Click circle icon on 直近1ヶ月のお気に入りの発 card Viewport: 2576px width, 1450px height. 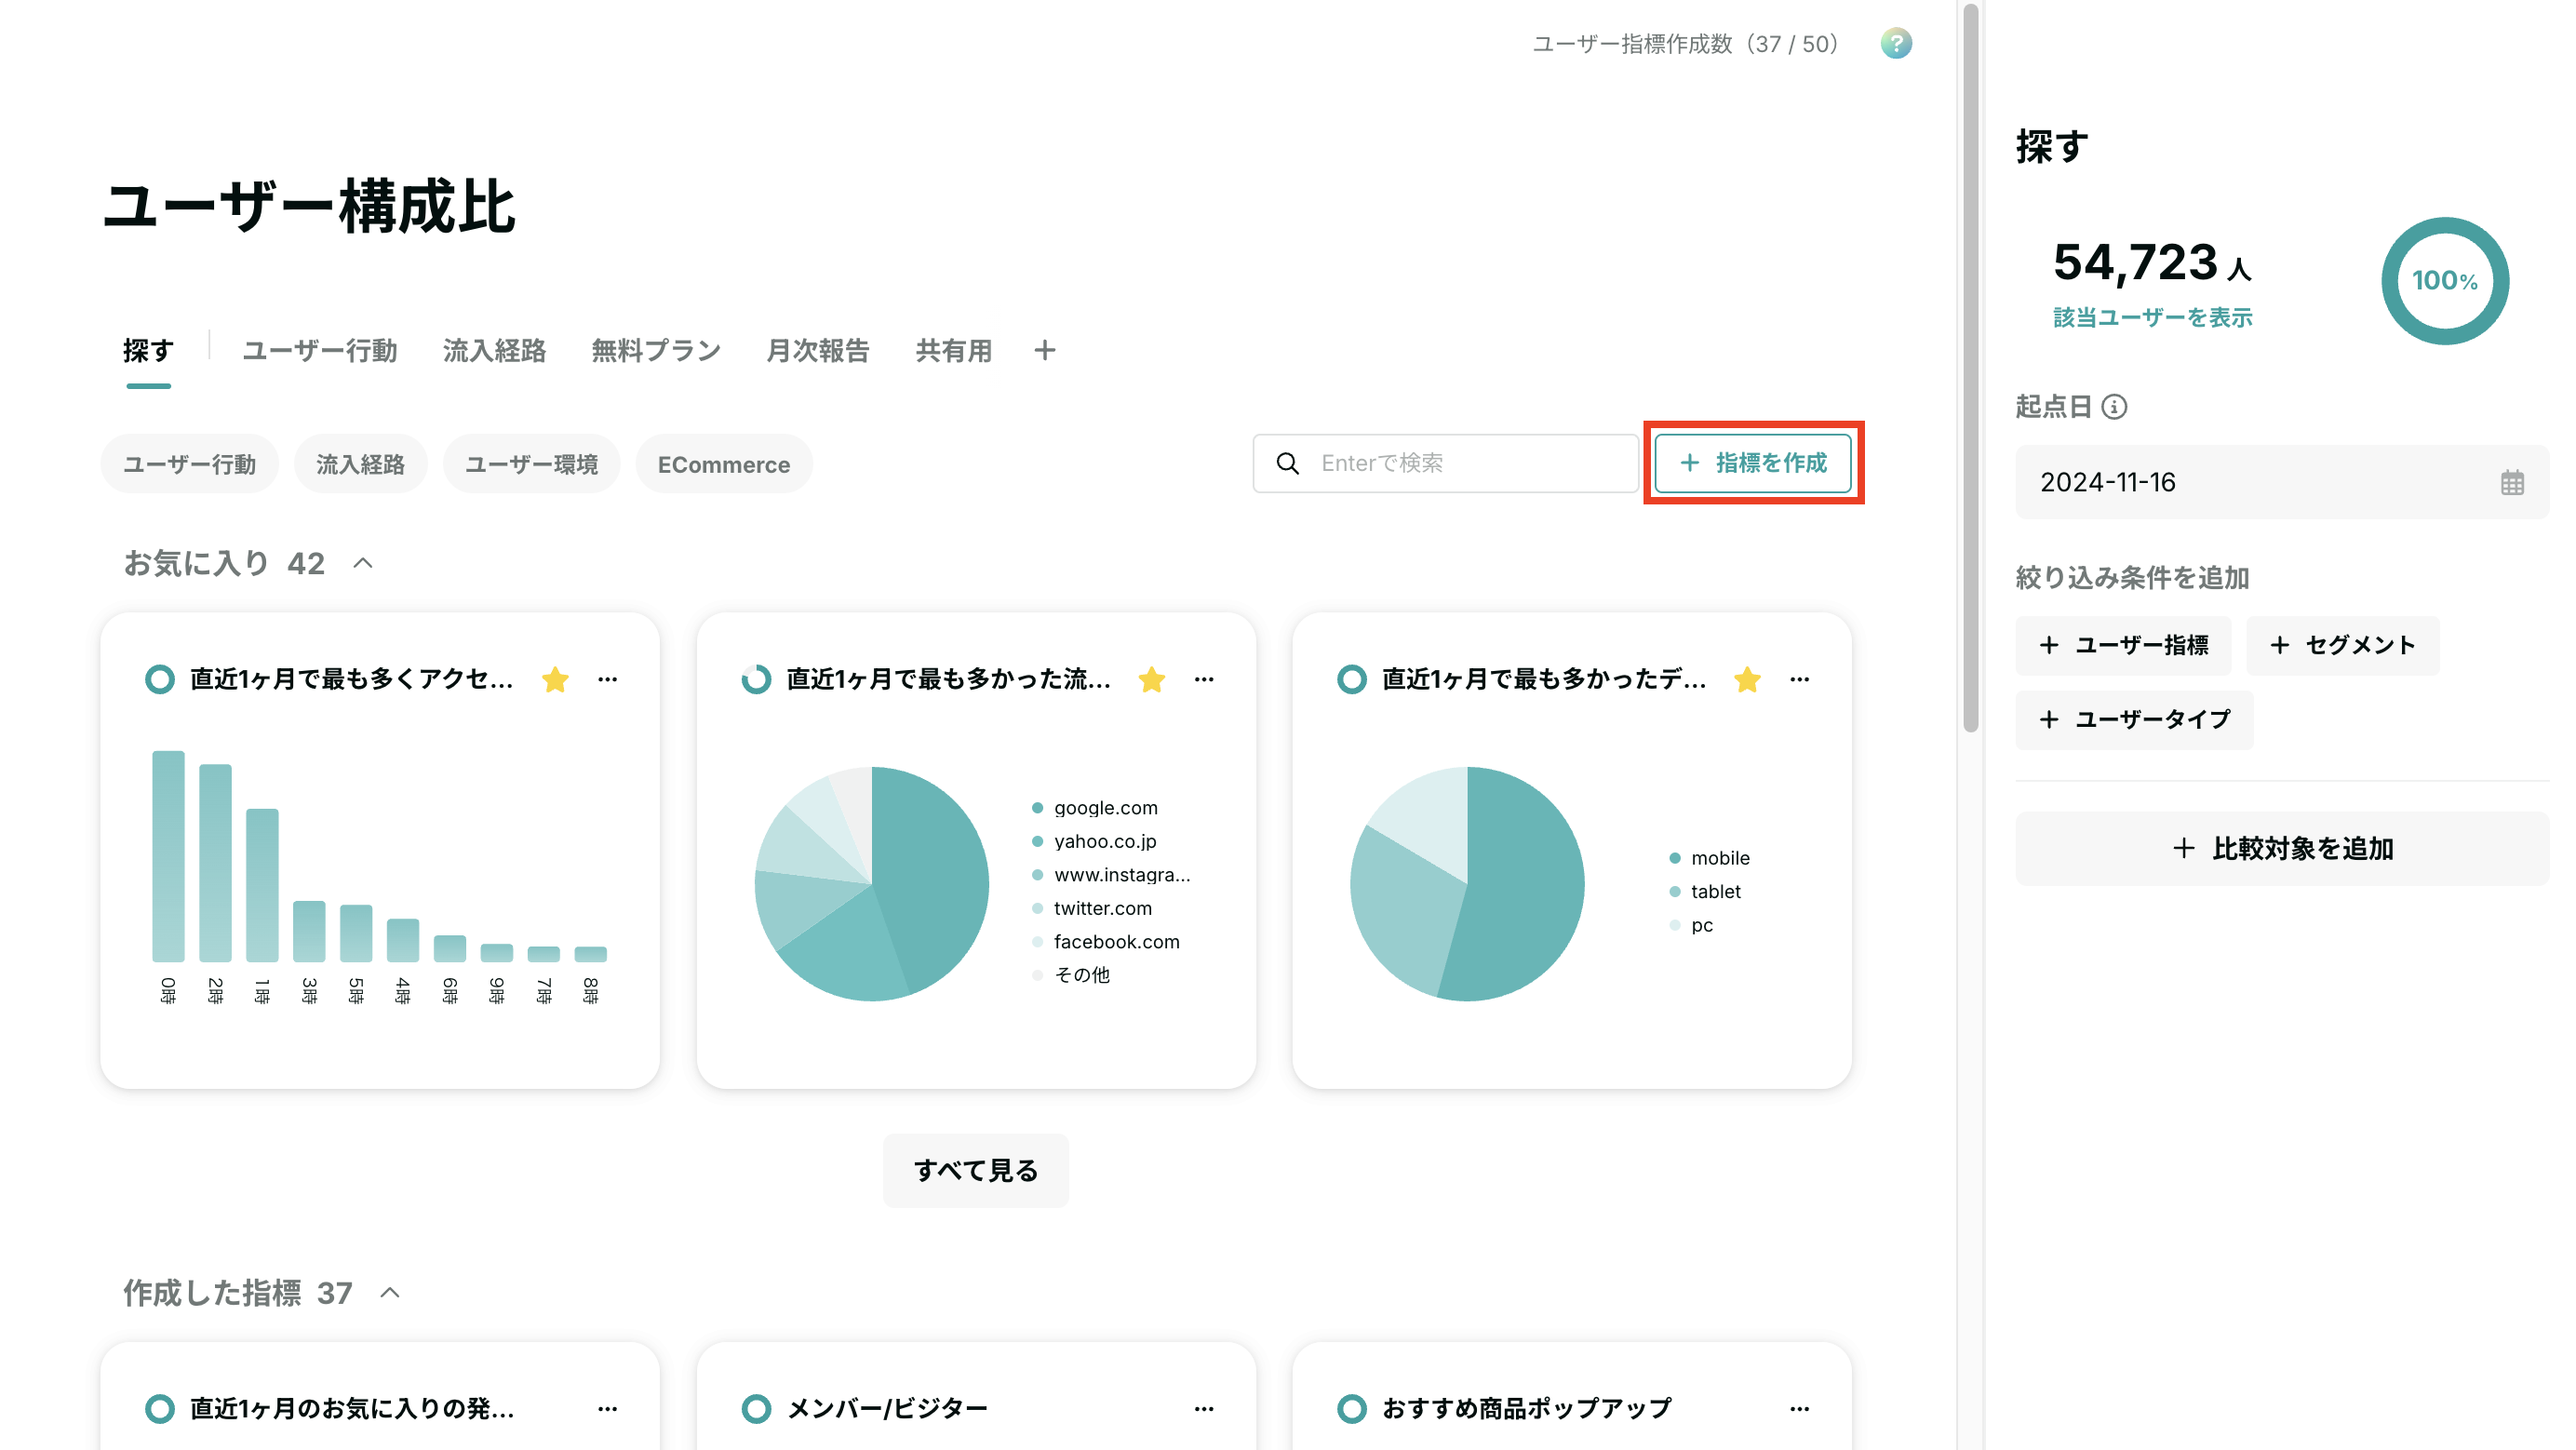pos(159,1408)
